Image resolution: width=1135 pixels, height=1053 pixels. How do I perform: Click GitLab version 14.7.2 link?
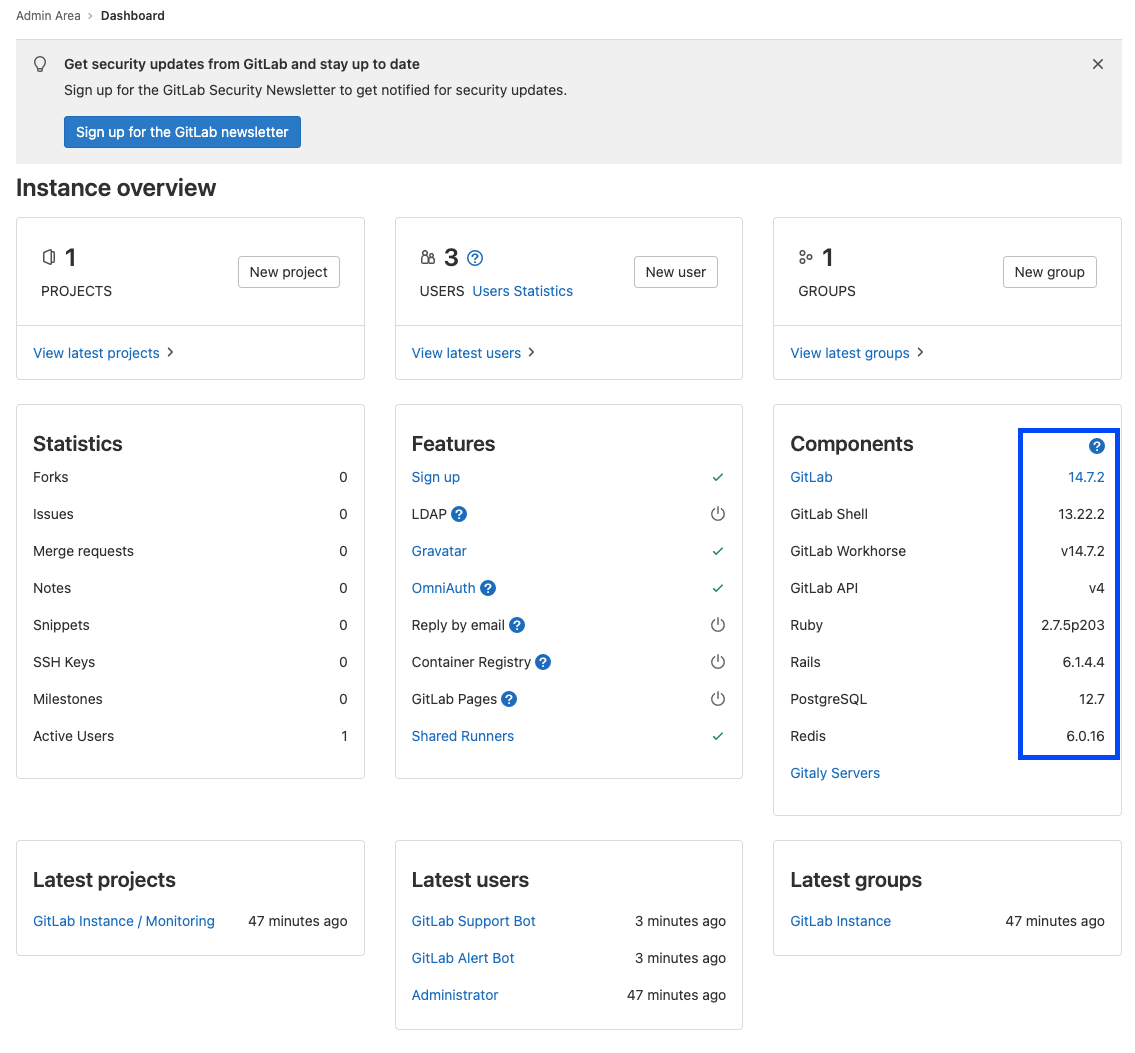[x=1086, y=477]
